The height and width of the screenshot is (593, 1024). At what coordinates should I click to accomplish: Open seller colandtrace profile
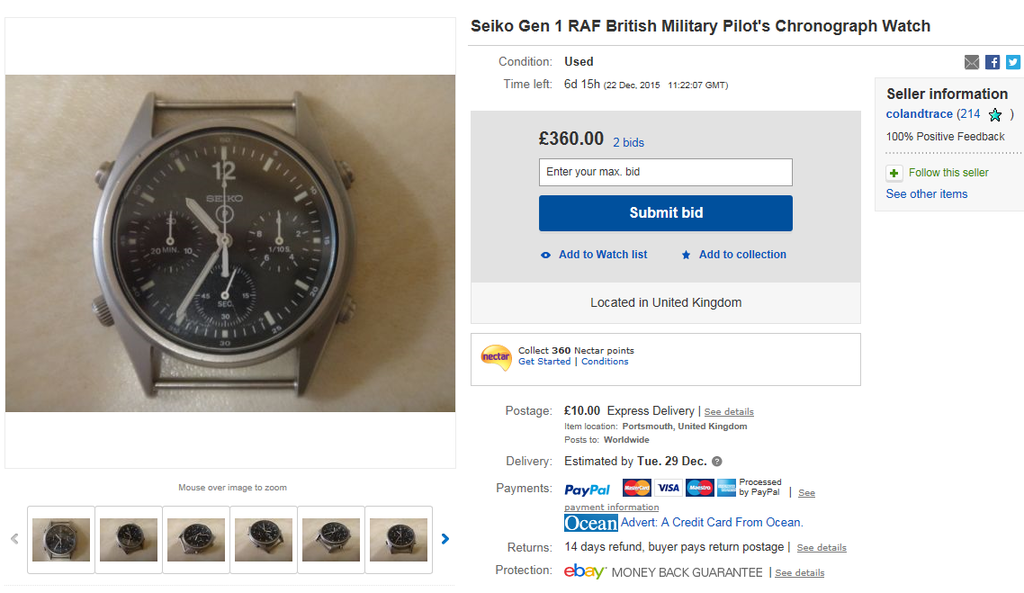click(919, 115)
